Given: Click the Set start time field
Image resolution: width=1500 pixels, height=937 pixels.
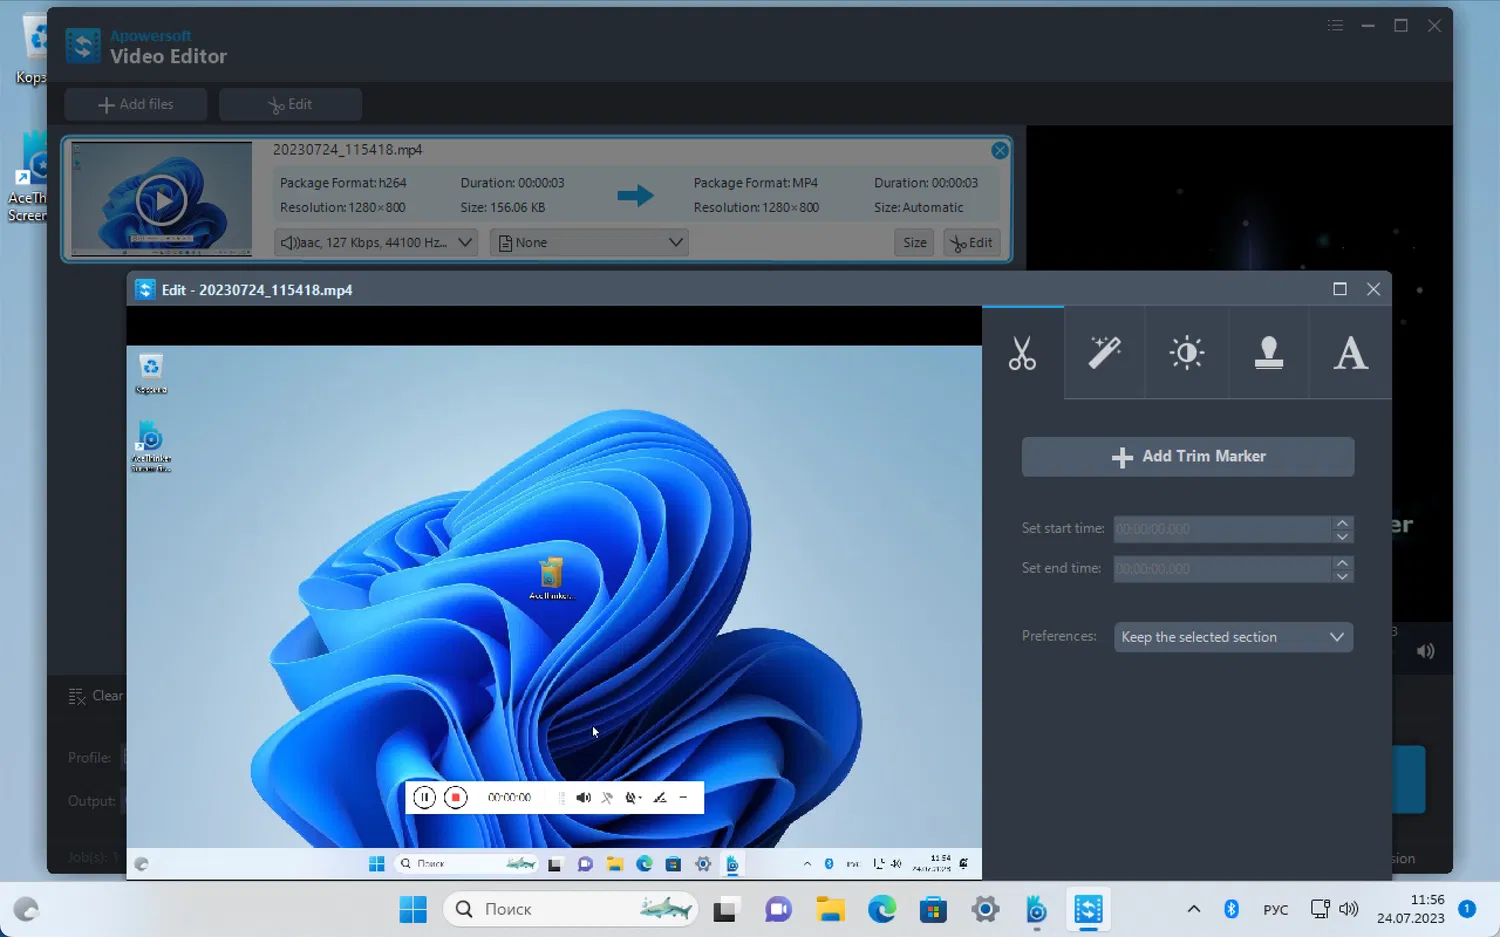Looking at the screenshot, I should point(1222,529).
